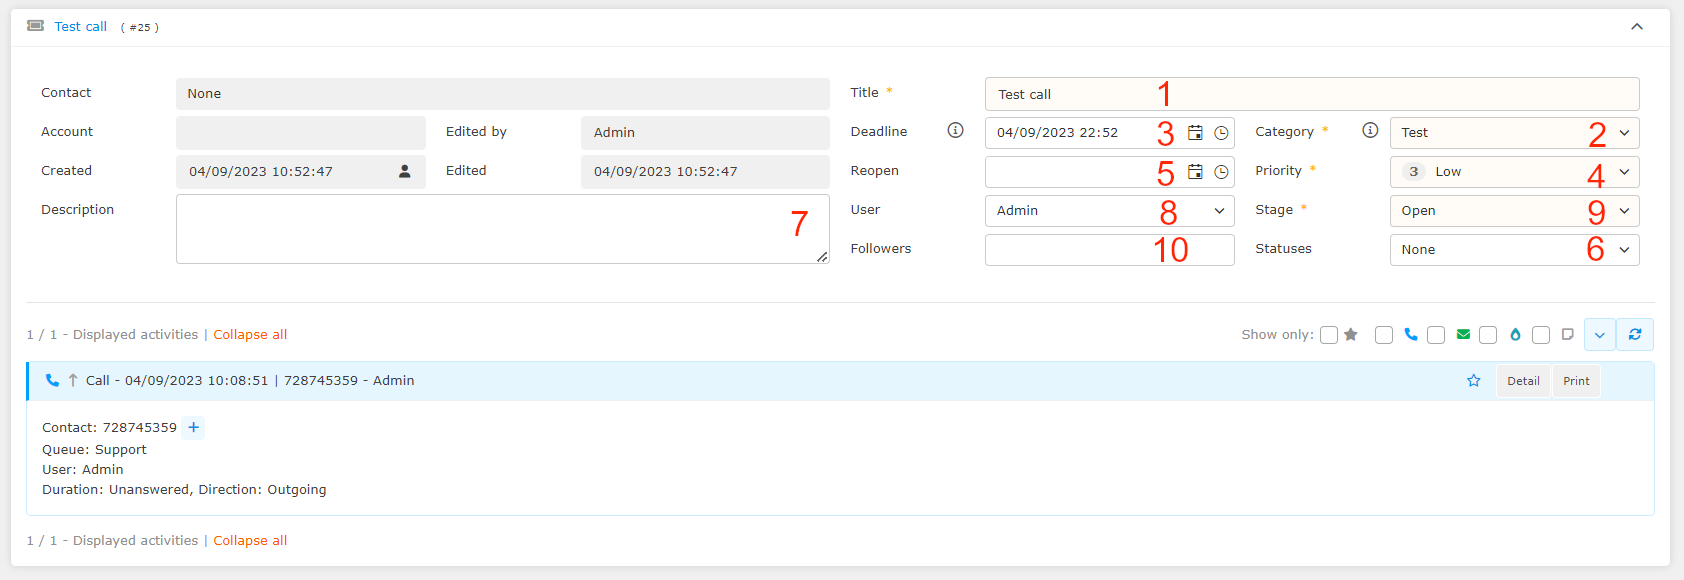Print the call activity
Screen dimensions: 1684x580
[1576, 381]
